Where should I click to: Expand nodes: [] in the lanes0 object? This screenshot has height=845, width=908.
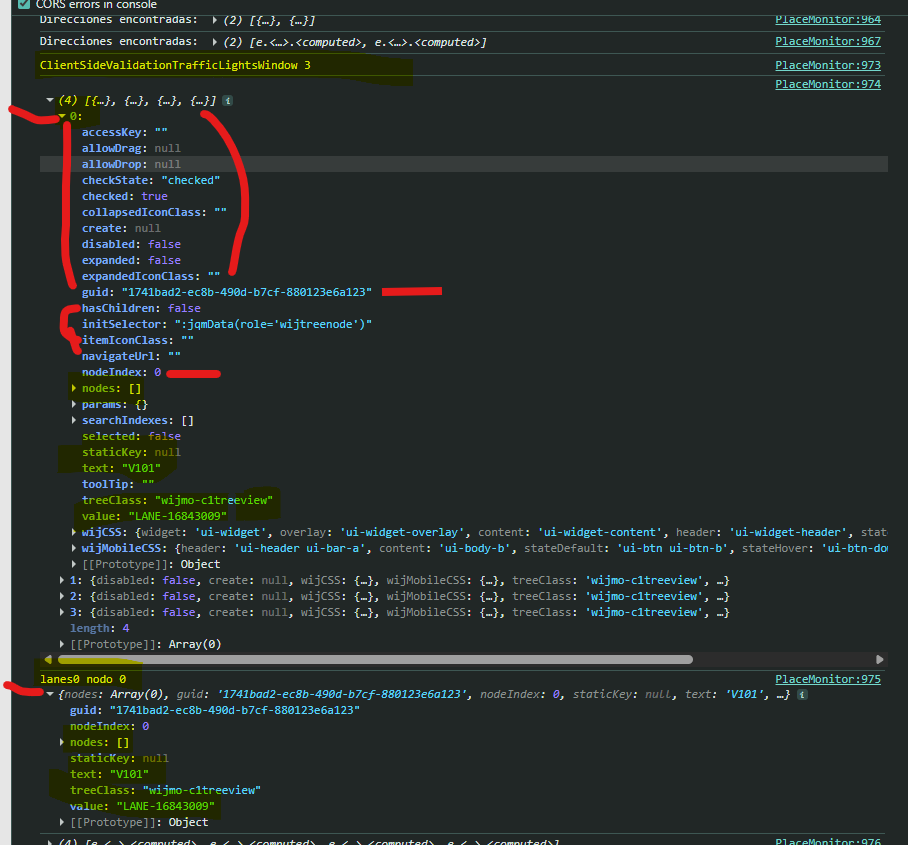tap(62, 742)
